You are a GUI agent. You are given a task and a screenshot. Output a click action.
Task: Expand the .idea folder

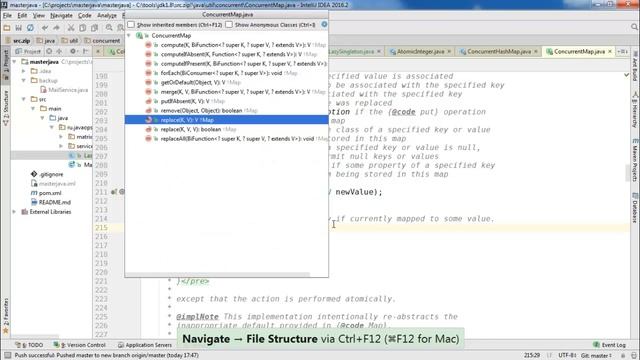coord(24,71)
